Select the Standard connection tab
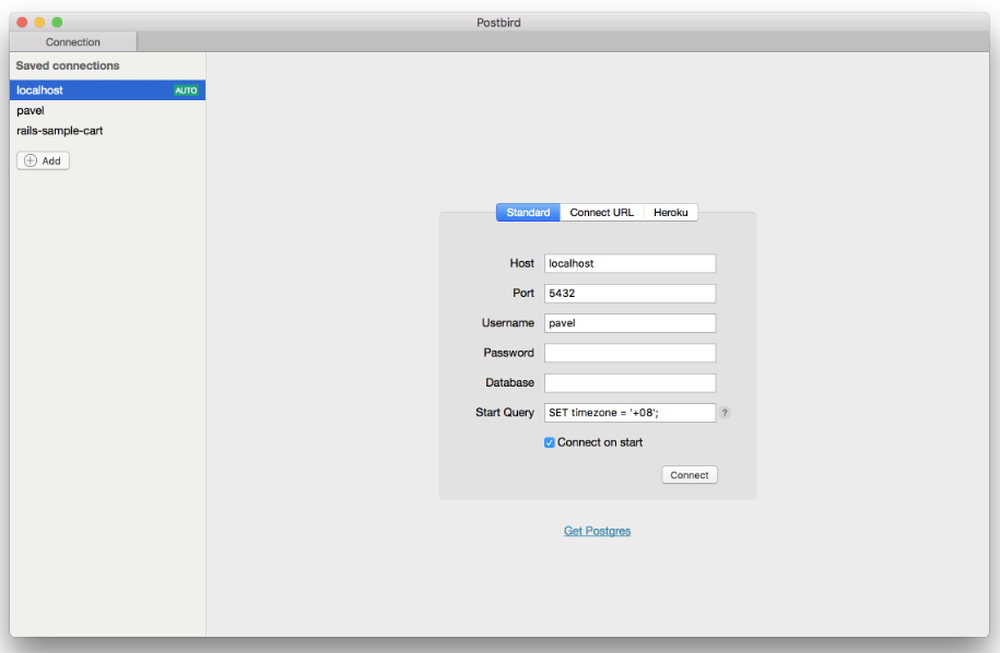 (527, 212)
